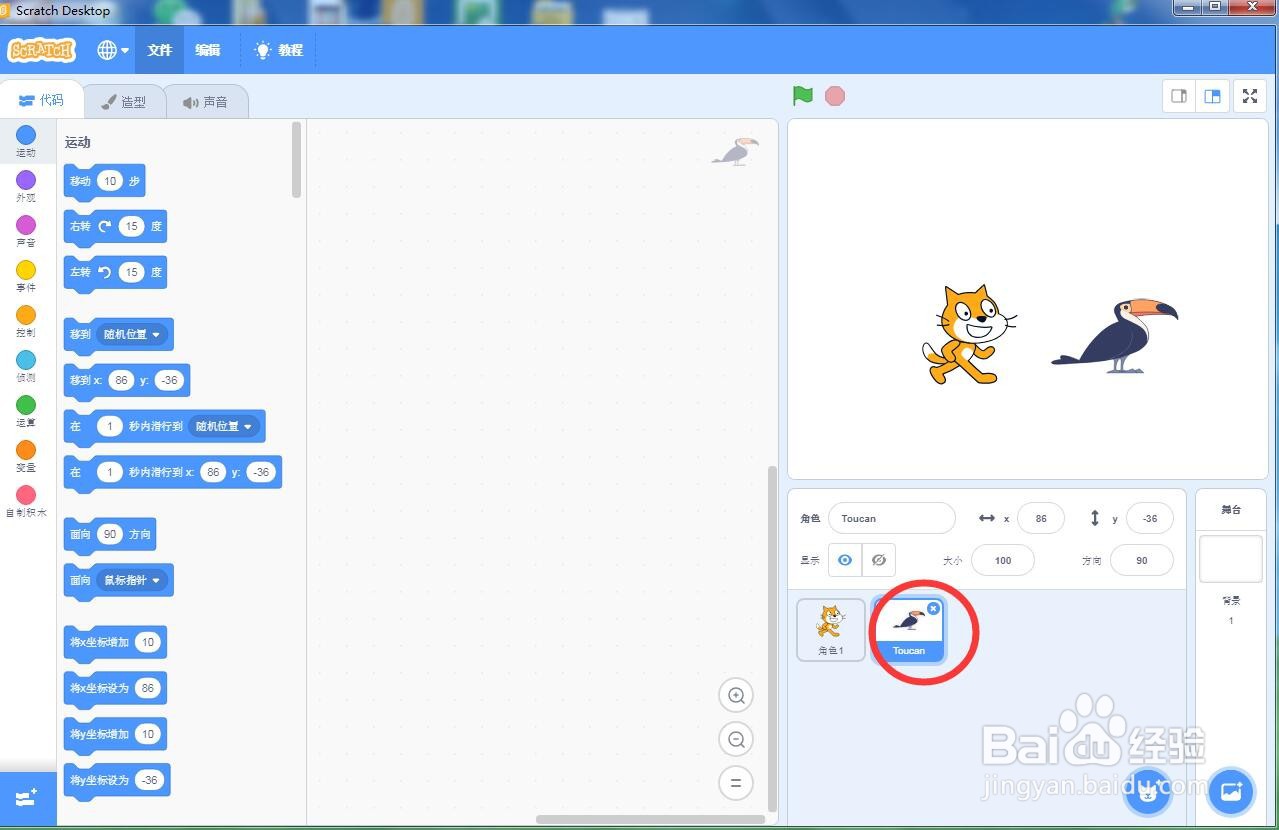Enter full screen stage mode

[1250, 96]
